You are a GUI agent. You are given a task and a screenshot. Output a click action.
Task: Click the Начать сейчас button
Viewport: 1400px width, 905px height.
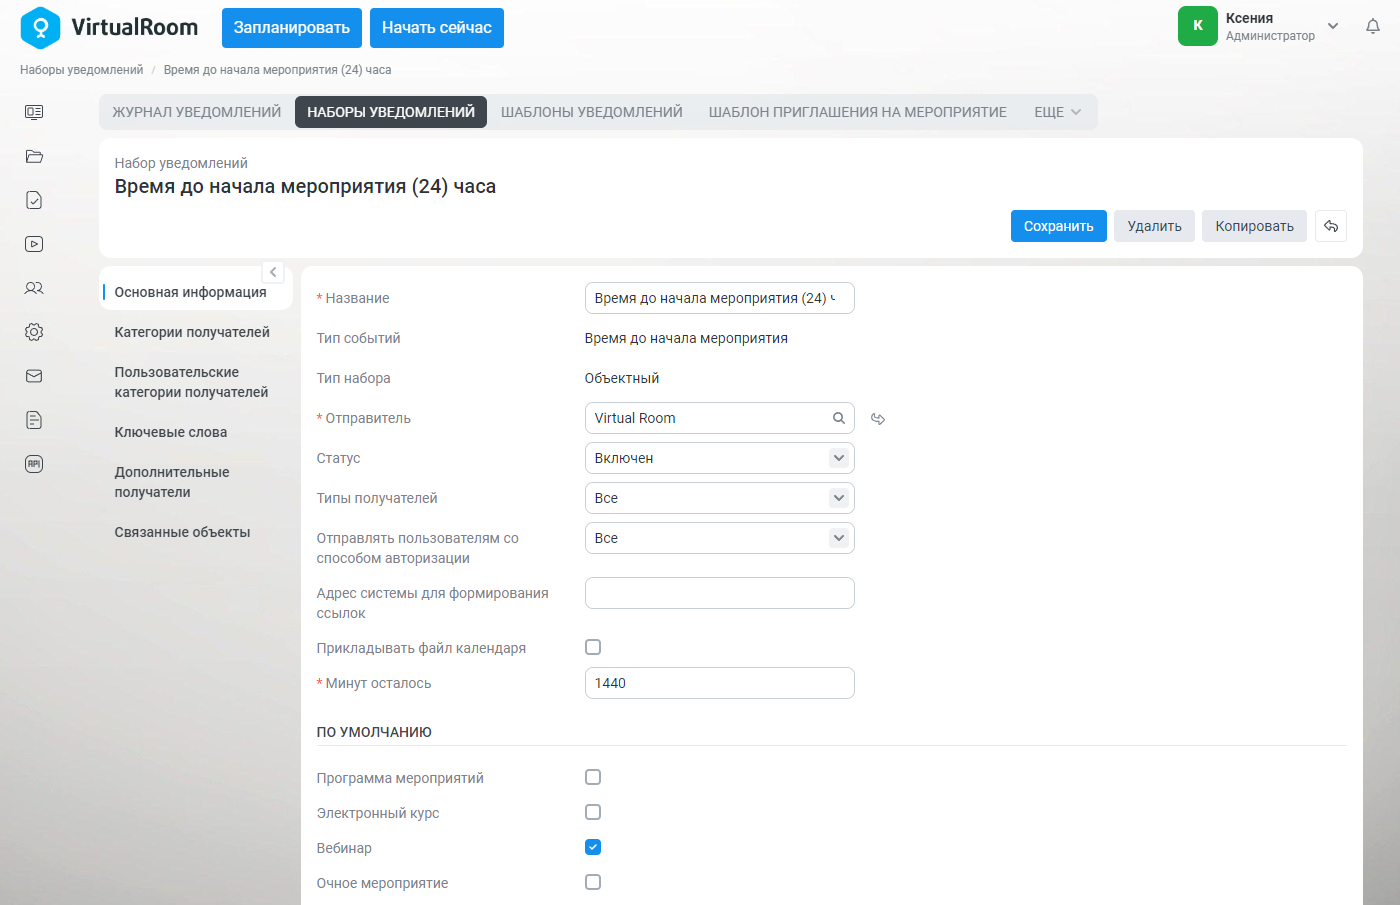(x=437, y=28)
